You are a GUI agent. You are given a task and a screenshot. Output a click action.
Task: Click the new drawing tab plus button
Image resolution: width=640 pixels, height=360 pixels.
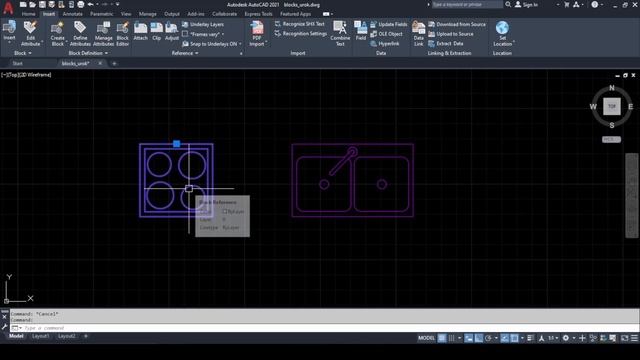(114, 63)
